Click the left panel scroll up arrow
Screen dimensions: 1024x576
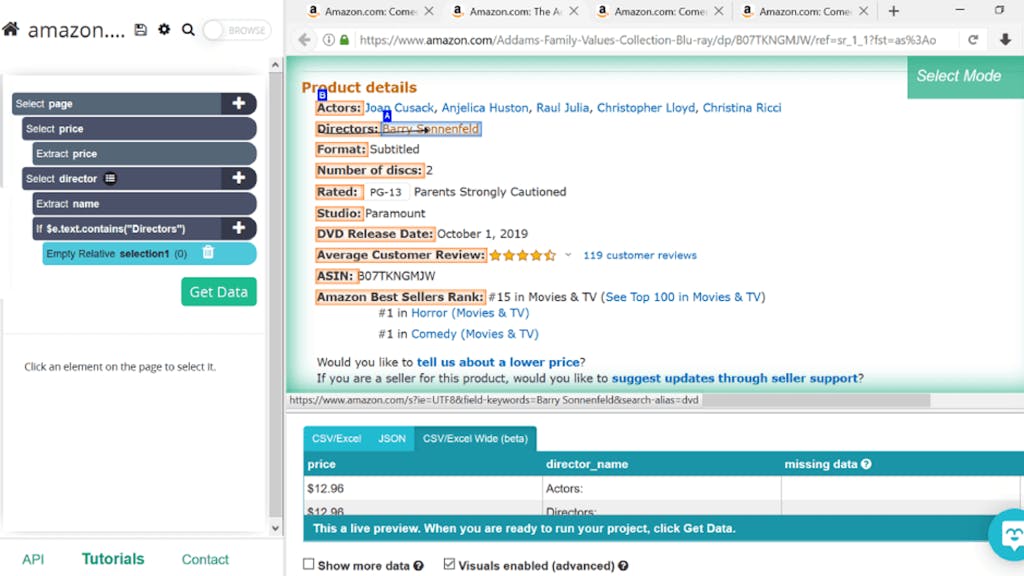(x=275, y=65)
